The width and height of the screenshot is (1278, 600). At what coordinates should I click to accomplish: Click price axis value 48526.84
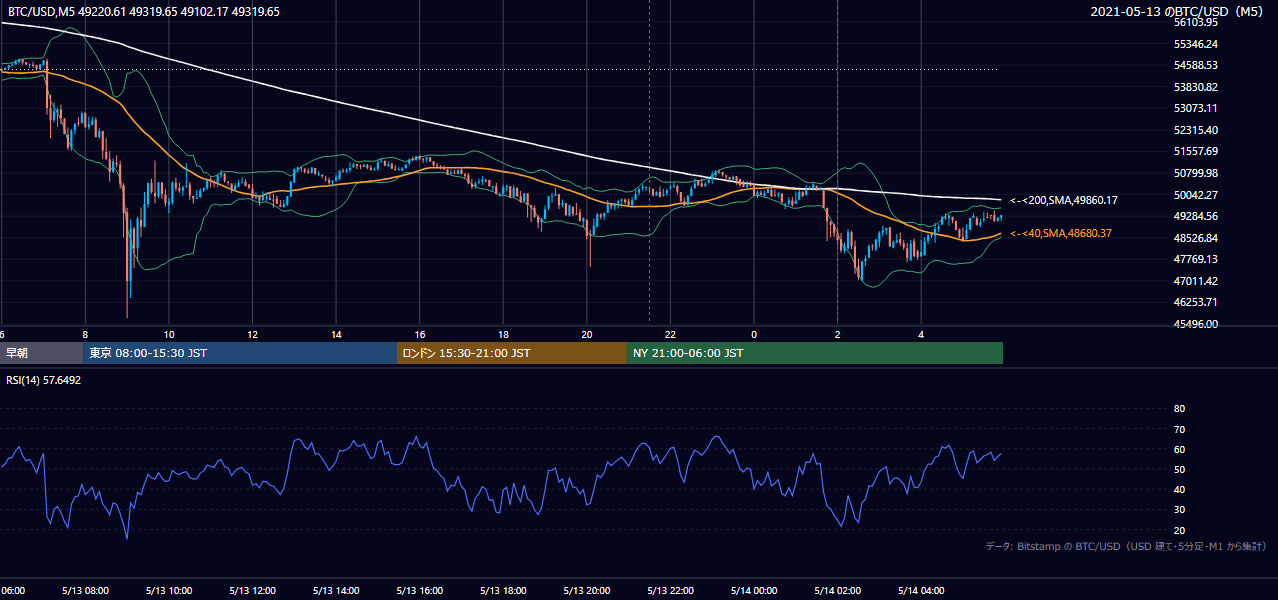(x=1195, y=238)
